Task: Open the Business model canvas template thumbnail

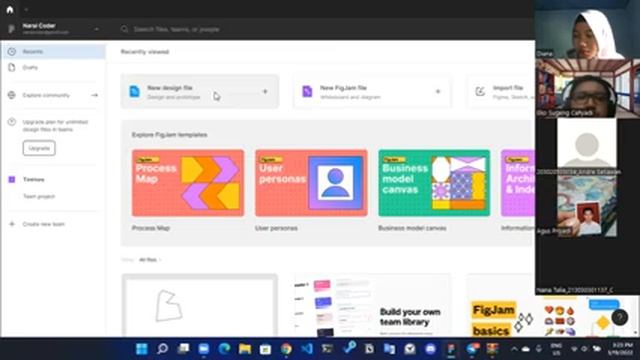Action: click(x=434, y=183)
